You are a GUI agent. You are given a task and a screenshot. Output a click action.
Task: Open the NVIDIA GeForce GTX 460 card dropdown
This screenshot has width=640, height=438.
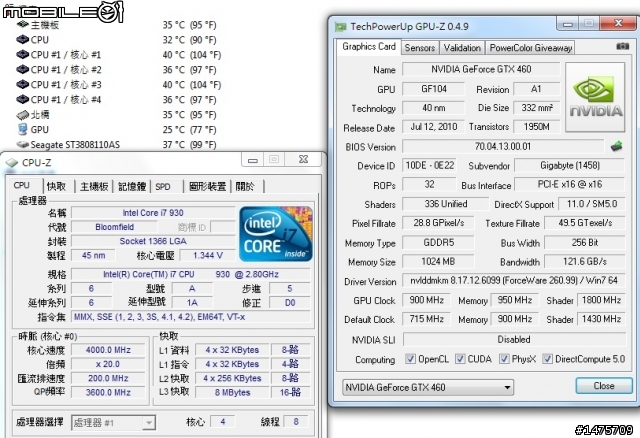[428, 387]
